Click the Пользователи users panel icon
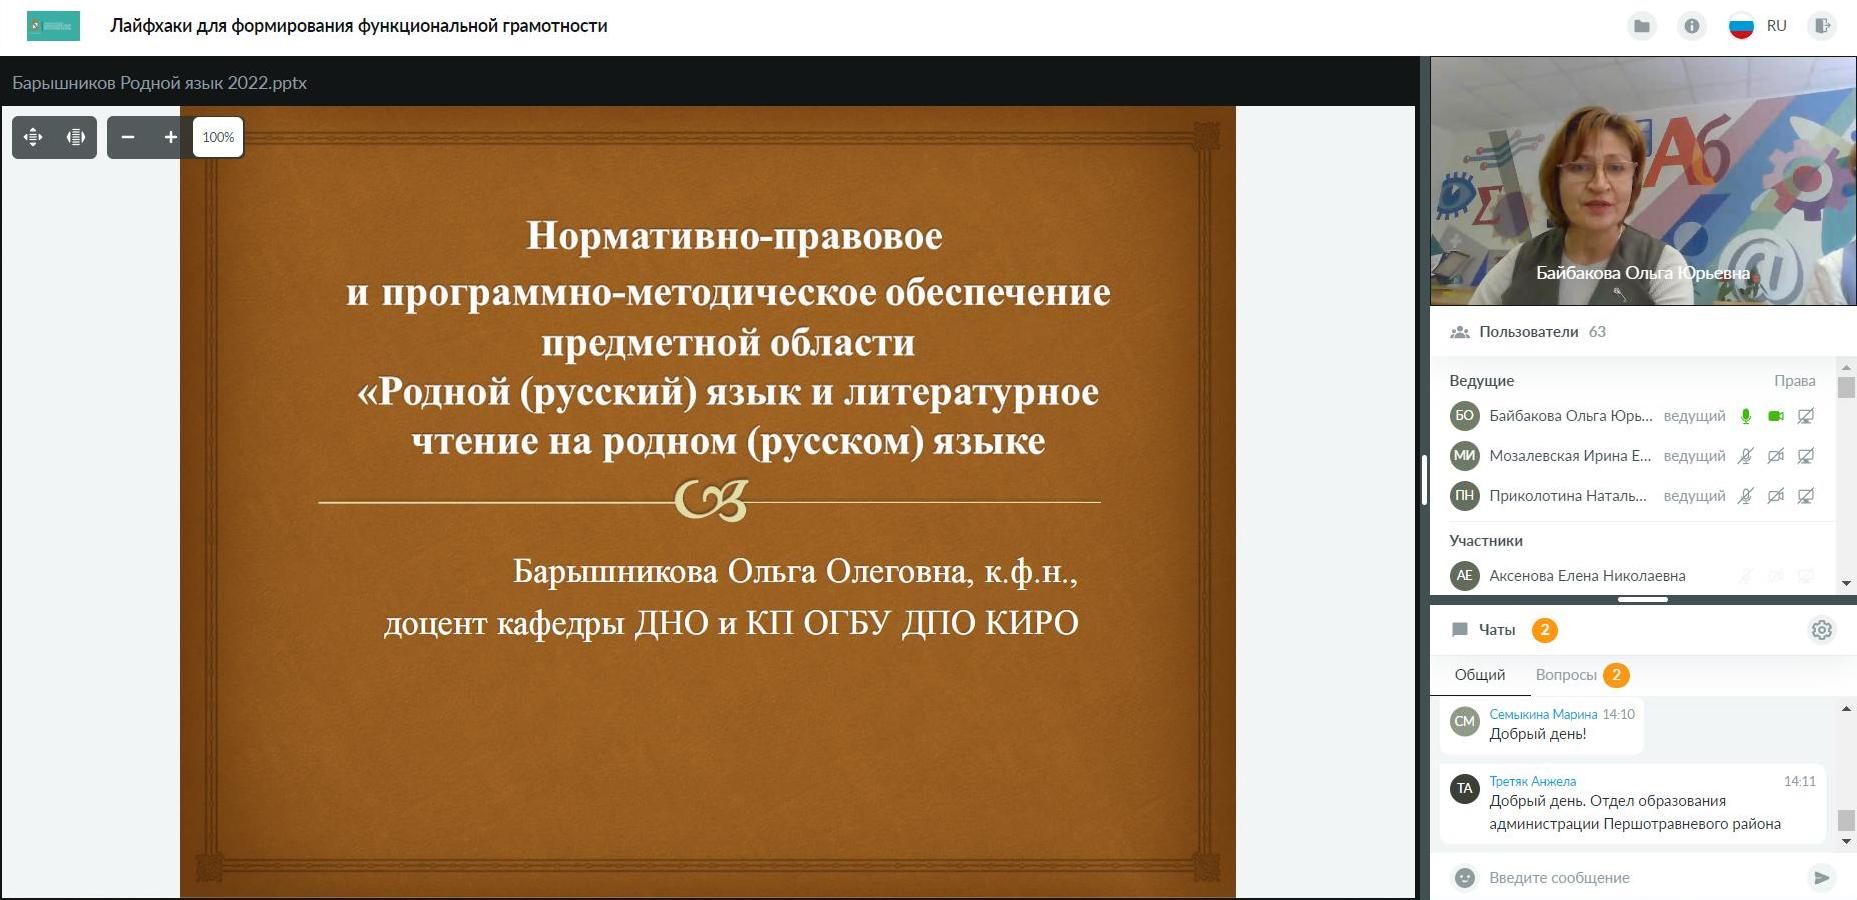The image size is (1857, 900). (1460, 332)
